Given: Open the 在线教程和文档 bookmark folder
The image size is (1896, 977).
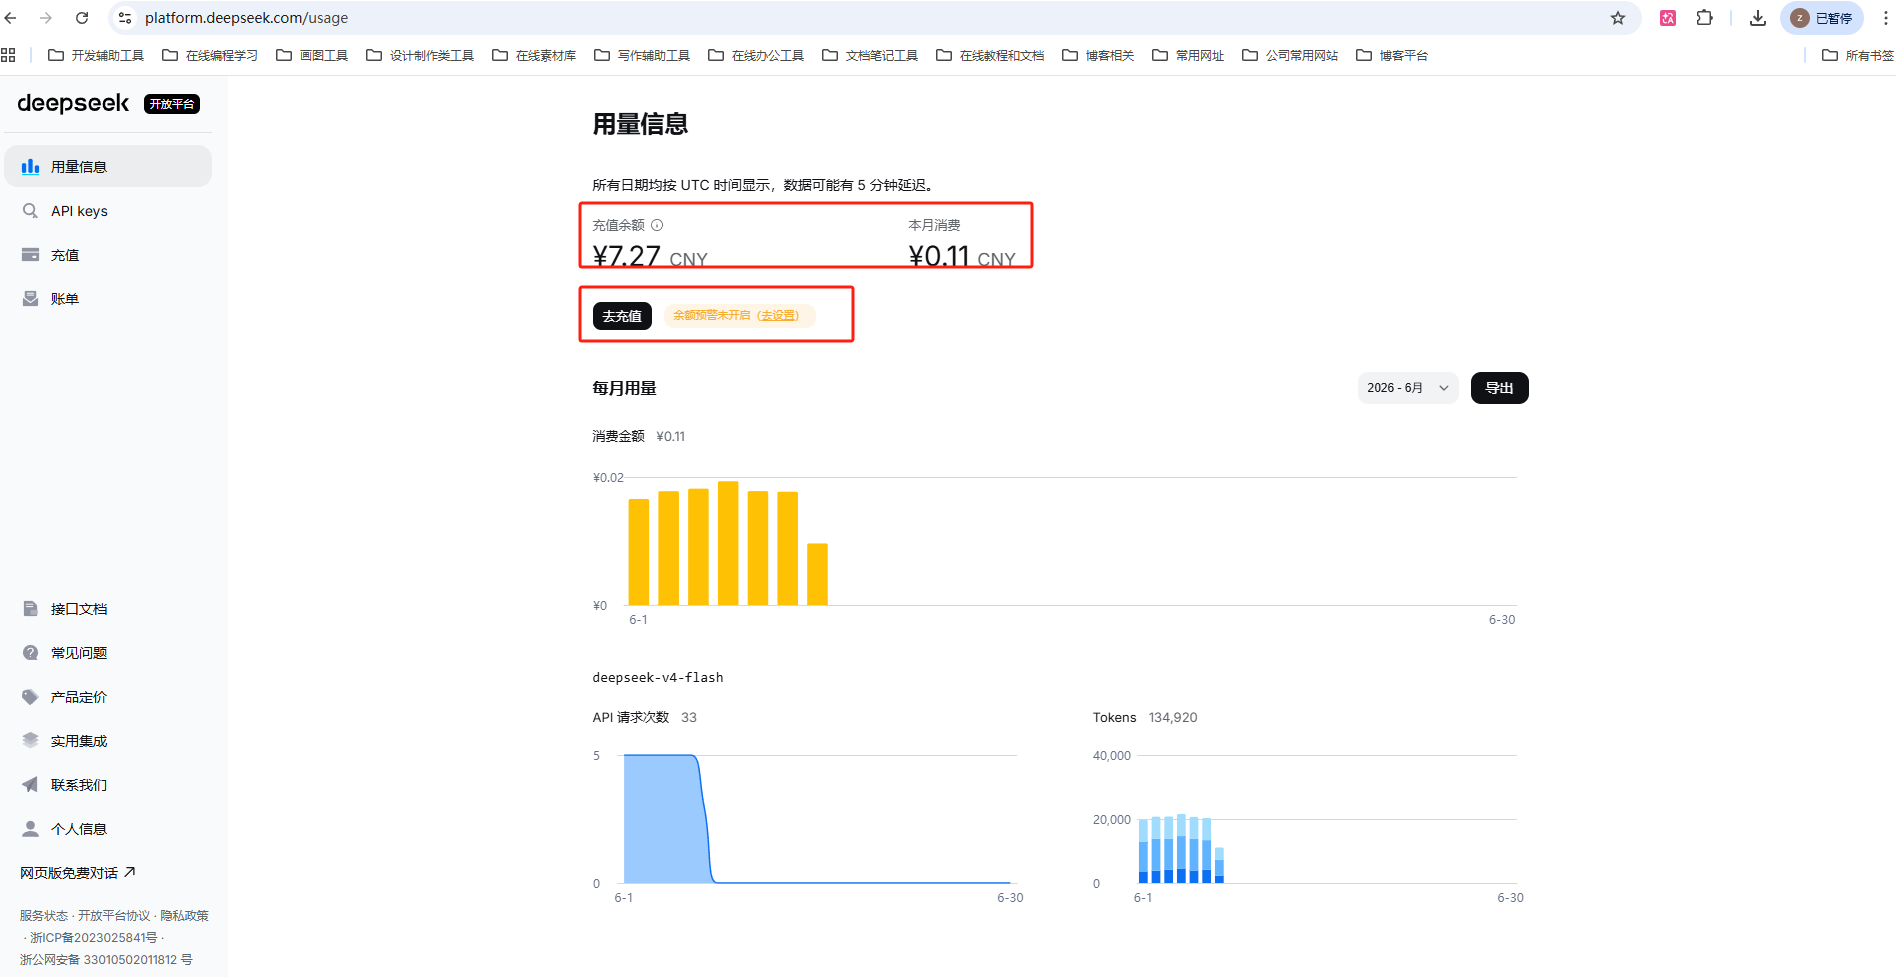Looking at the screenshot, I should [991, 55].
